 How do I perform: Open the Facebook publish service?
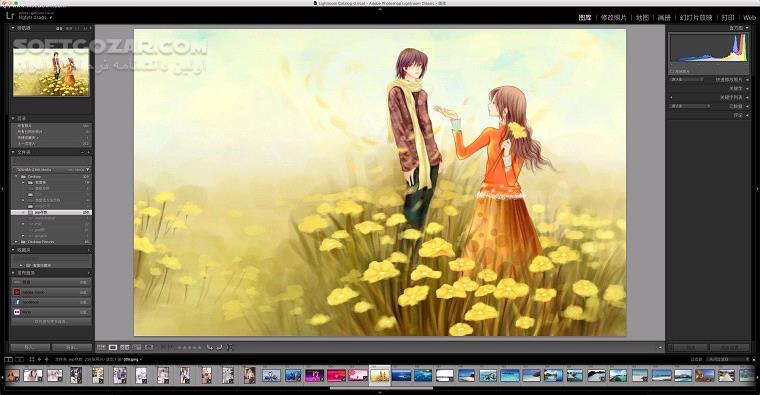pos(51,302)
